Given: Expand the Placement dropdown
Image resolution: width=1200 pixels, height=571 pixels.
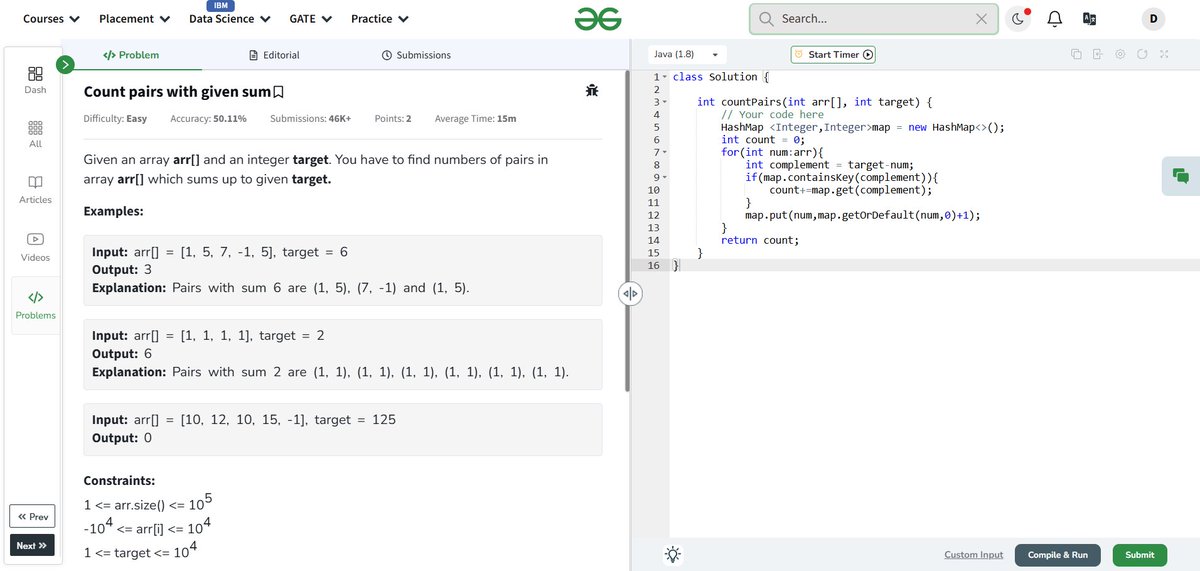Looking at the screenshot, I should (134, 18).
